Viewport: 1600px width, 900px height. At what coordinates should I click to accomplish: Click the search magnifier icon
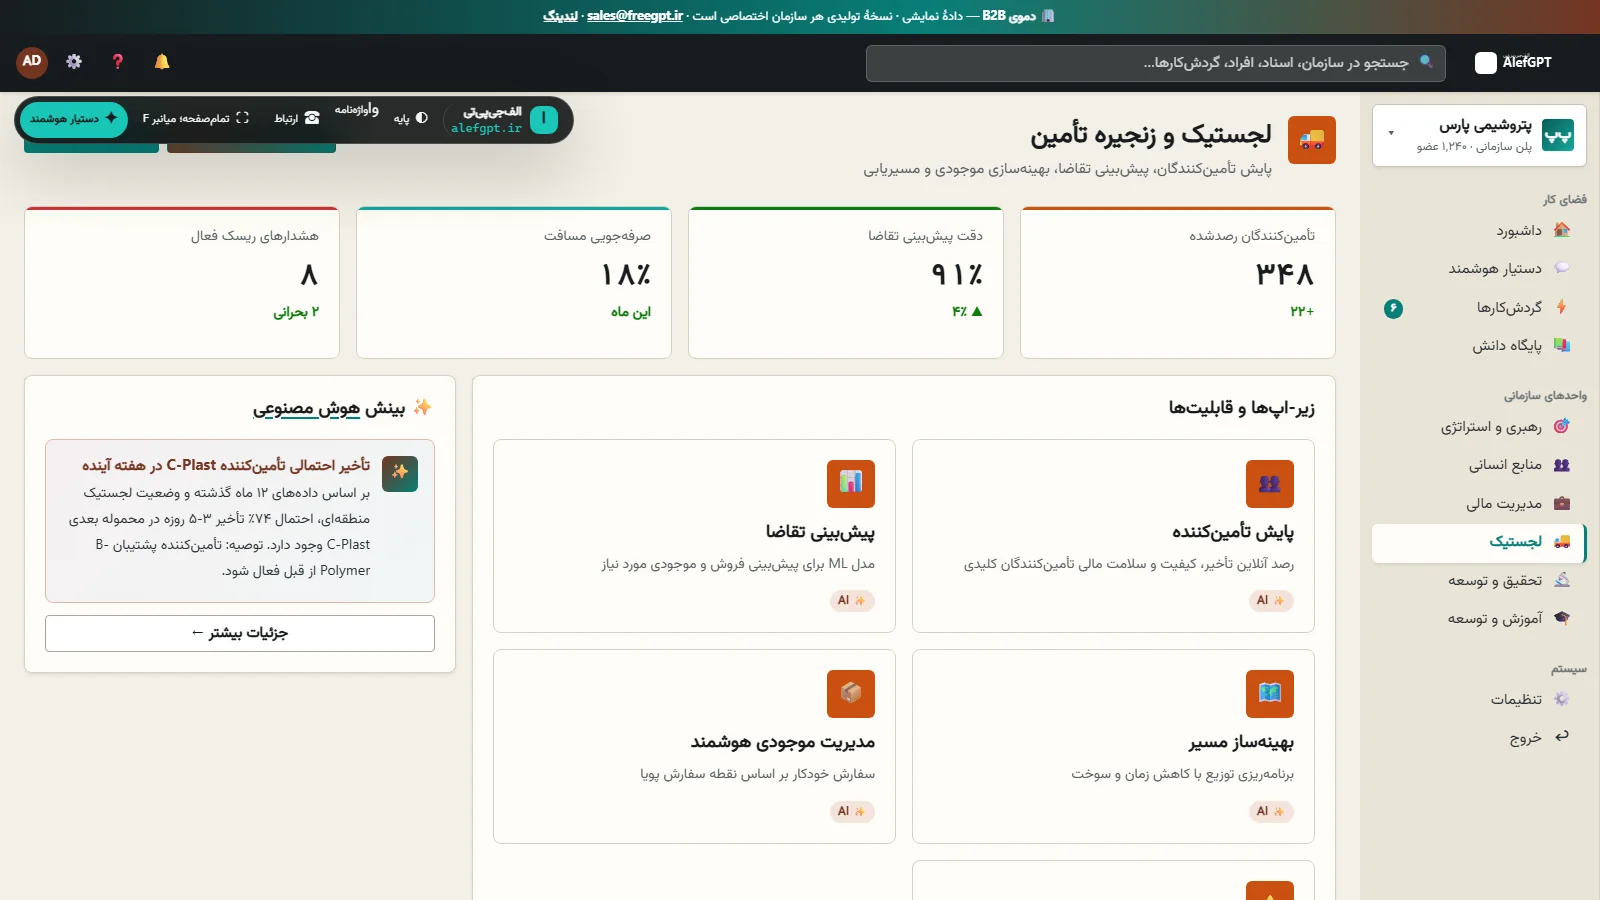click(1426, 62)
